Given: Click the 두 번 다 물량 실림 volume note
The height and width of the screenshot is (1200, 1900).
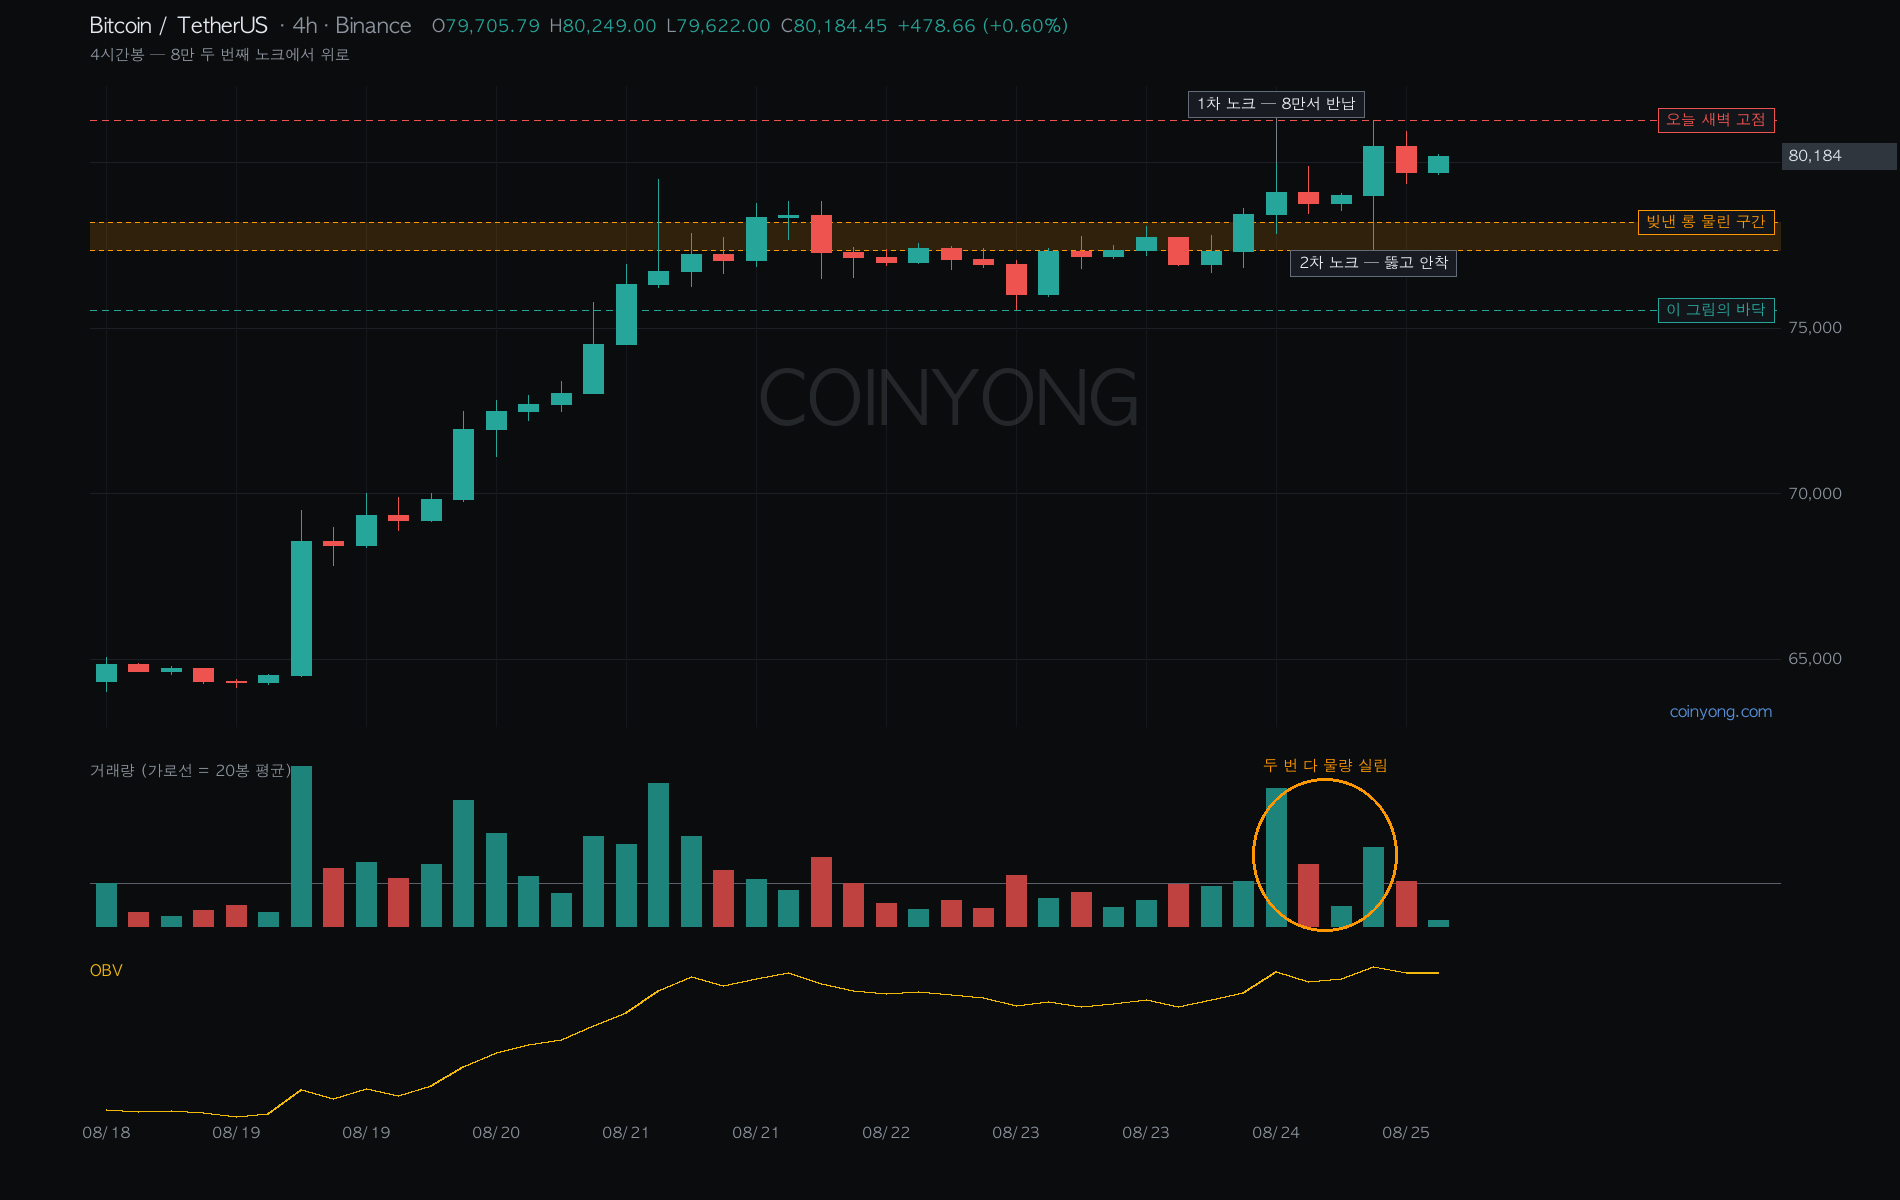Looking at the screenshot, I should 1325,766.
